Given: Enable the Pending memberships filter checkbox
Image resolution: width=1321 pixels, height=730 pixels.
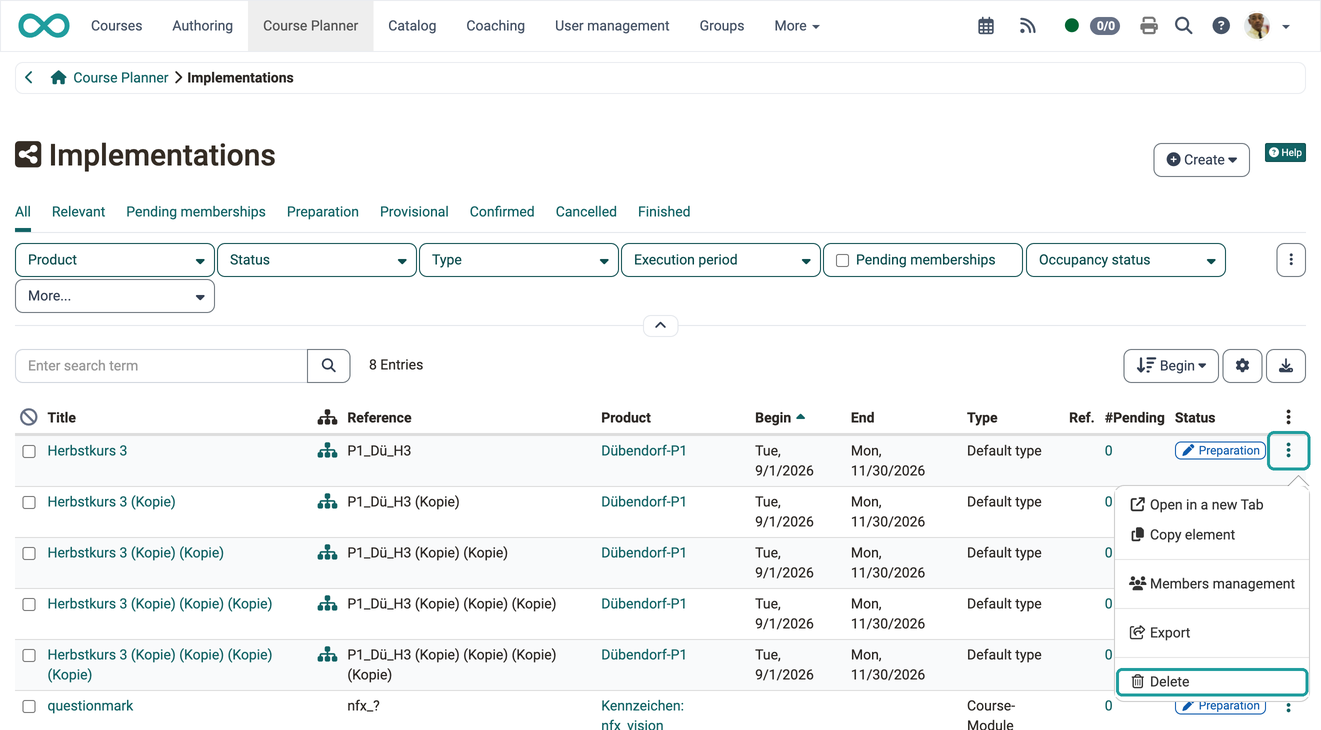Looking at the screenshot, I should point(842,260).
